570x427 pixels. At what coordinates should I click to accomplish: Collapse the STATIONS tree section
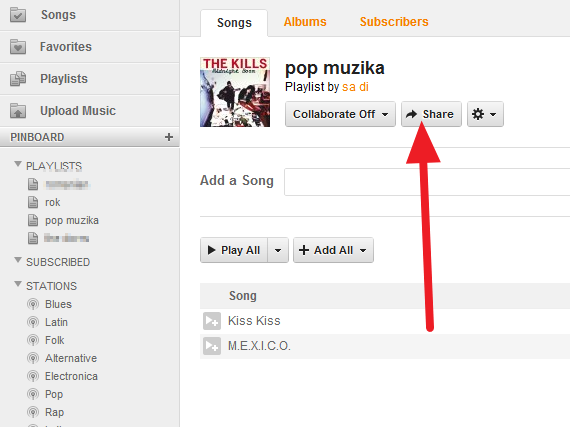[x=17, y=284]
